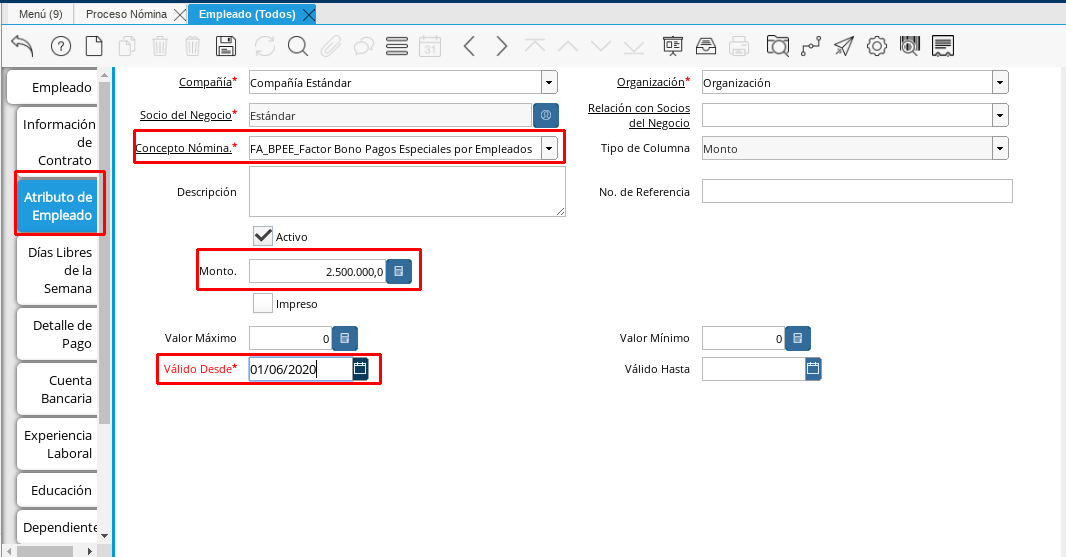Click the Válido Hasta date field
Image resolution: width=1066 pixels, height=557 pixels.
click(753, 369)
